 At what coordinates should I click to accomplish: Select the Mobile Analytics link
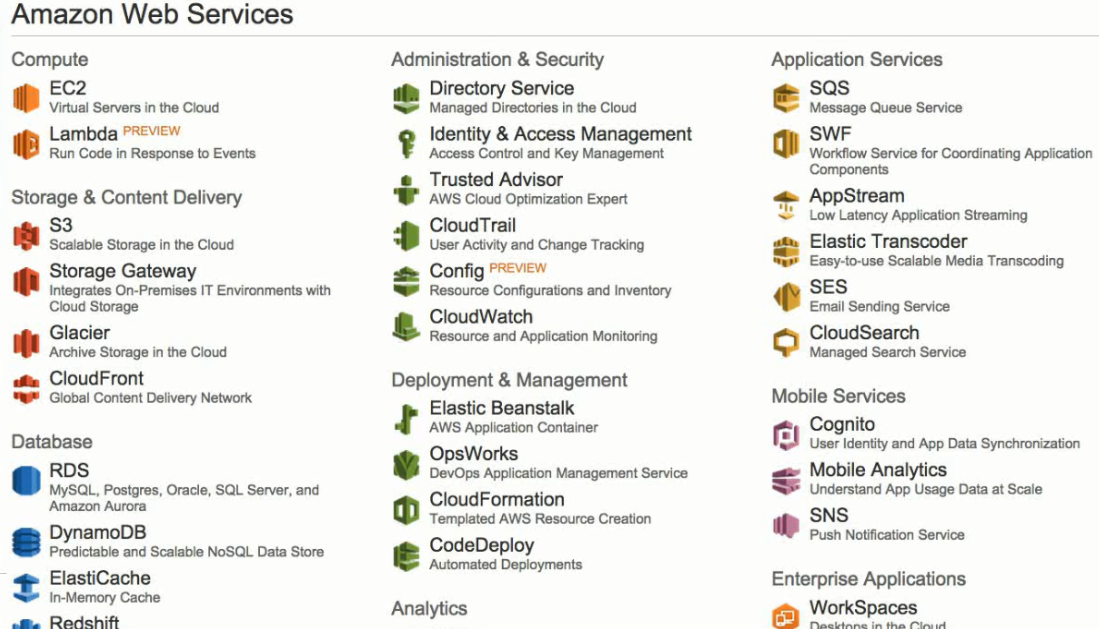pos(878,470)
